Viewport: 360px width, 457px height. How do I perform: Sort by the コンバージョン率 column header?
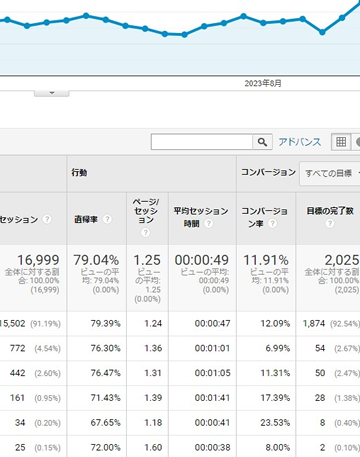264,217
